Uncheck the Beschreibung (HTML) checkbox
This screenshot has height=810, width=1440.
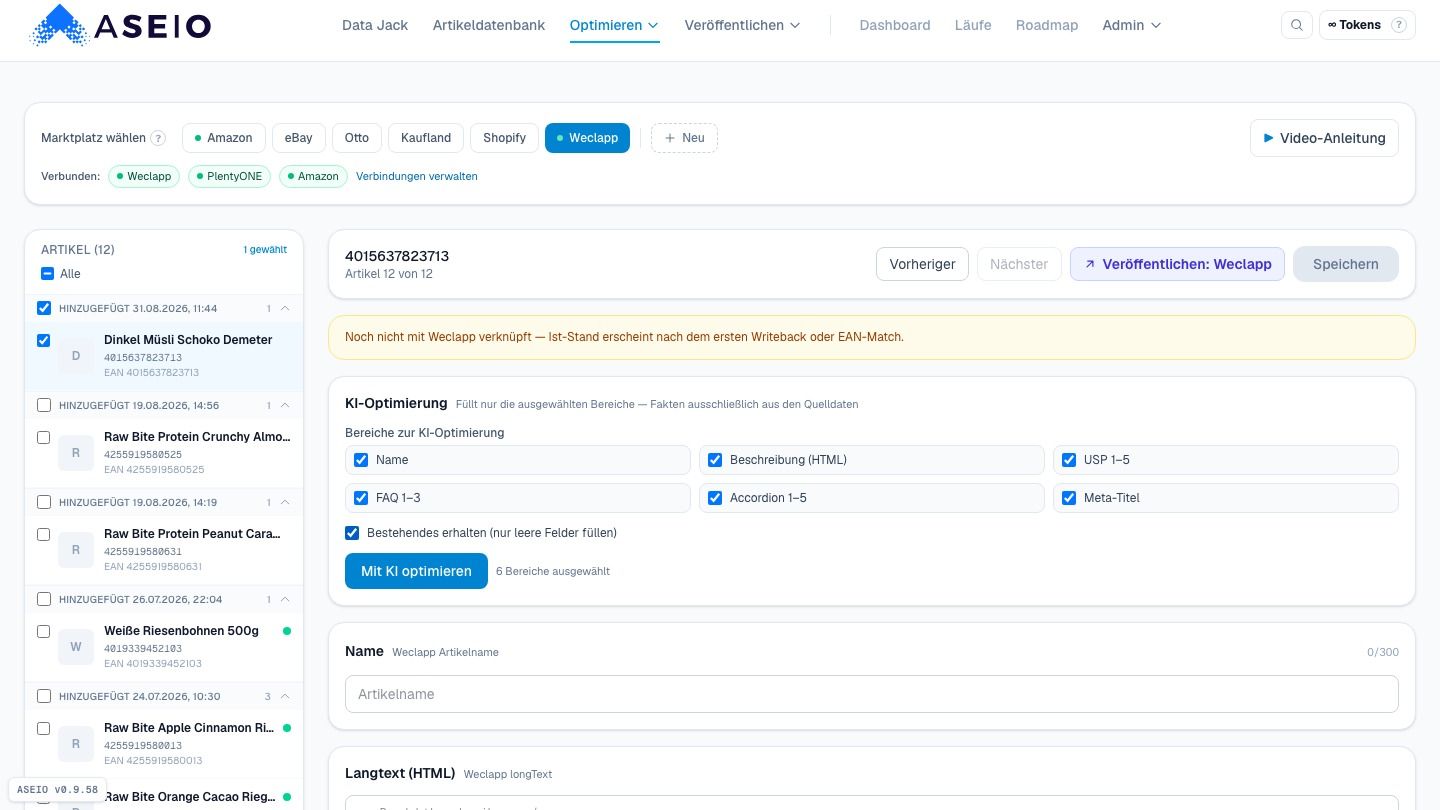click(x=715, y=460)
